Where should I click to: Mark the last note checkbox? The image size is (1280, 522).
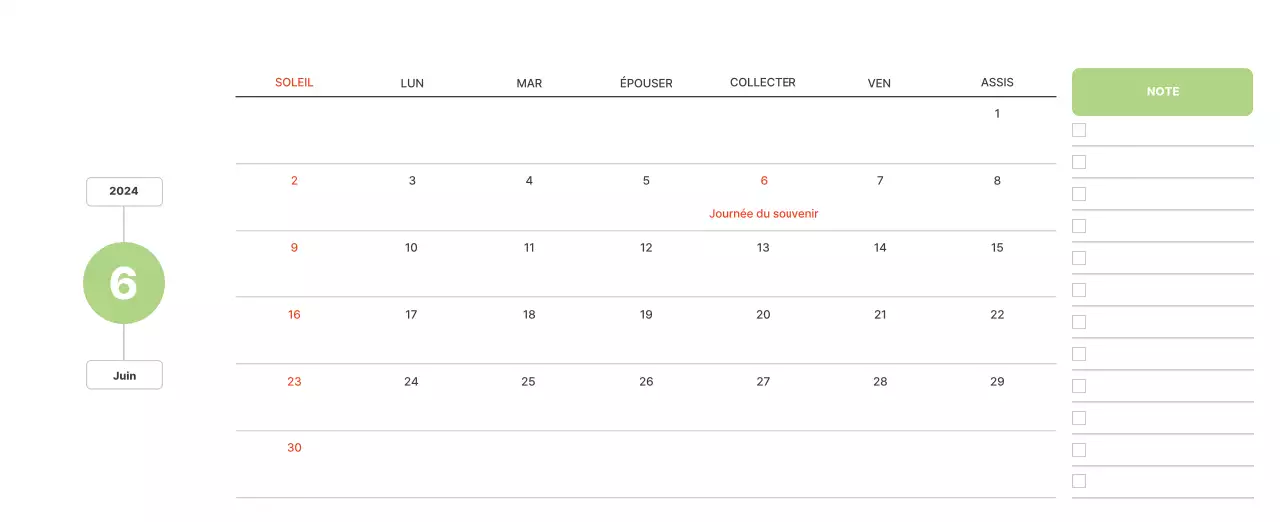click(1079, 481)
